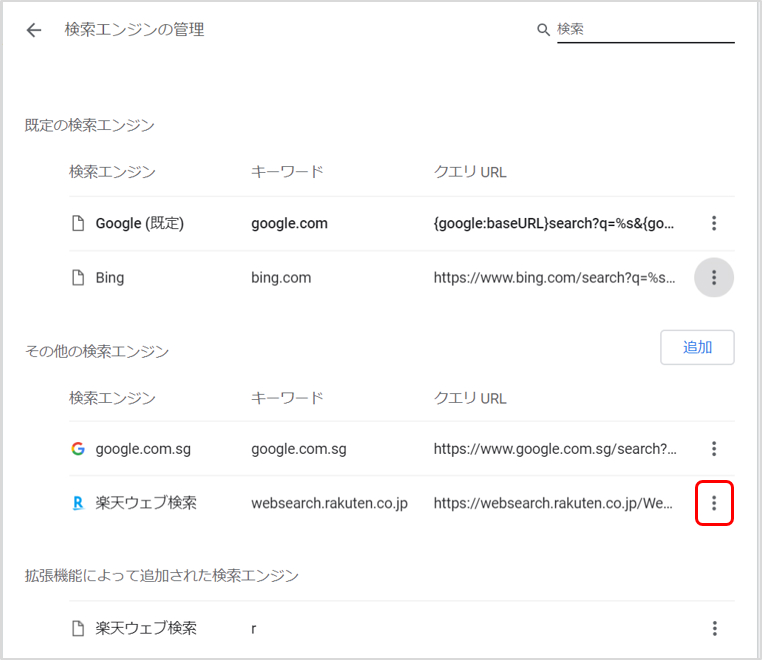Open the more menu for Google (既定)
The height and width of the screenshot is (660, 762).
pyautogui.click(x=714, y=223)
